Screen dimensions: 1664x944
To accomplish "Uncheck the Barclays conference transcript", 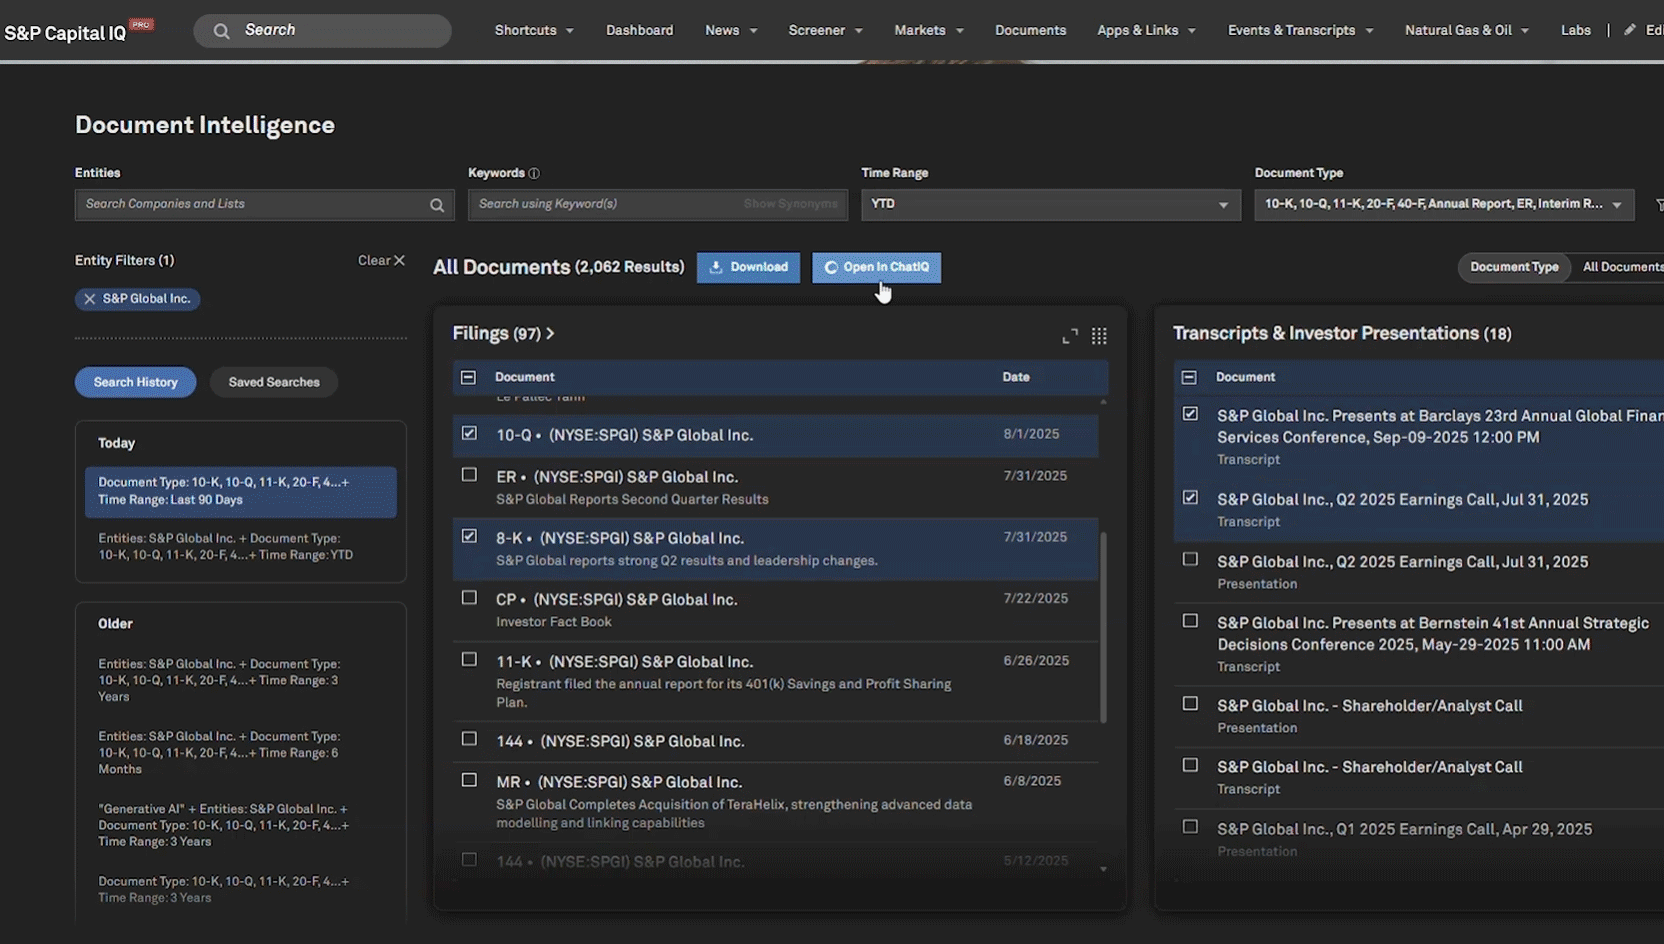I will click(x=1190, y=414).
